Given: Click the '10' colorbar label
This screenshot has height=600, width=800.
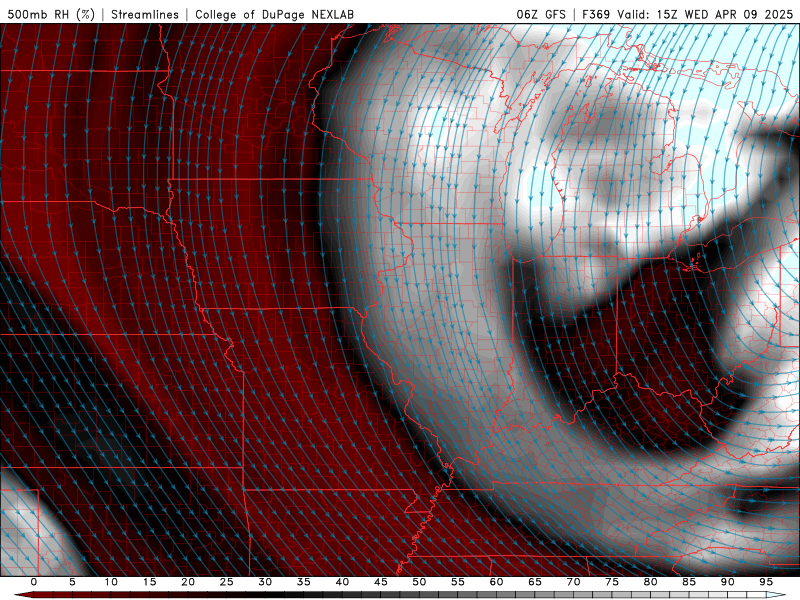Looking at the screenshot, I should point(111,582).
